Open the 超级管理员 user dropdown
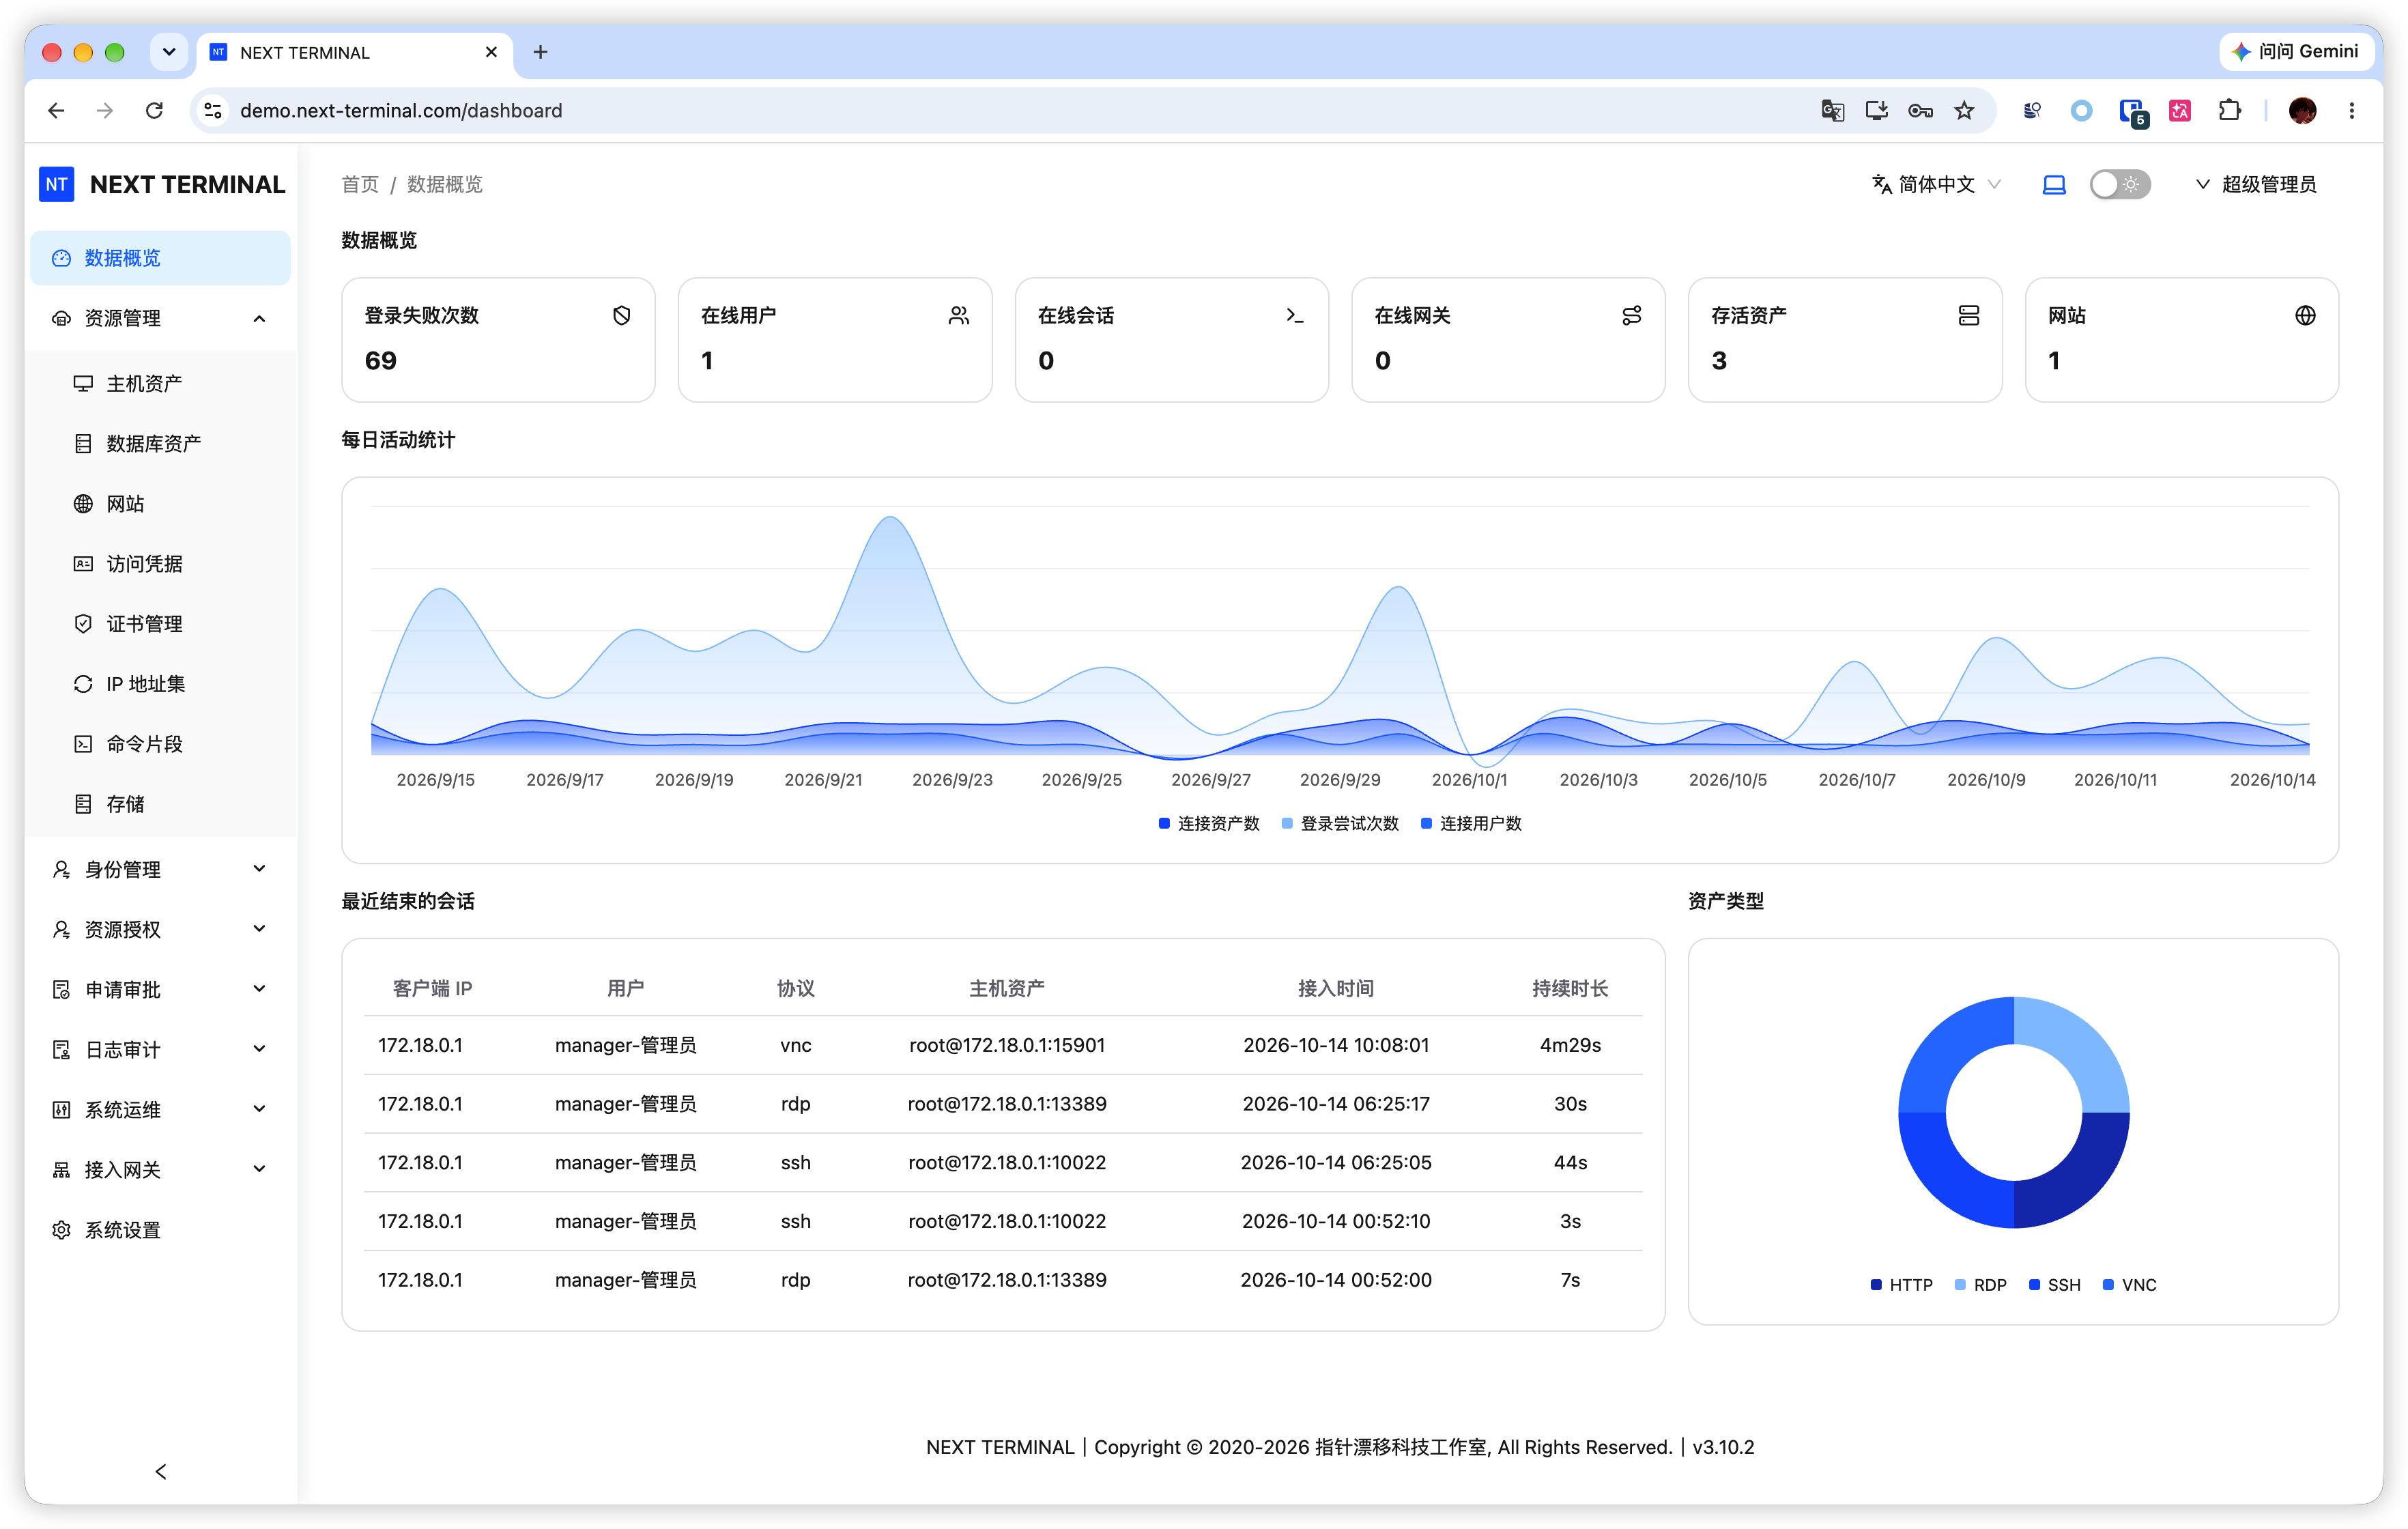This screenshot has width=2408, height=1529. coord(2256,184)
